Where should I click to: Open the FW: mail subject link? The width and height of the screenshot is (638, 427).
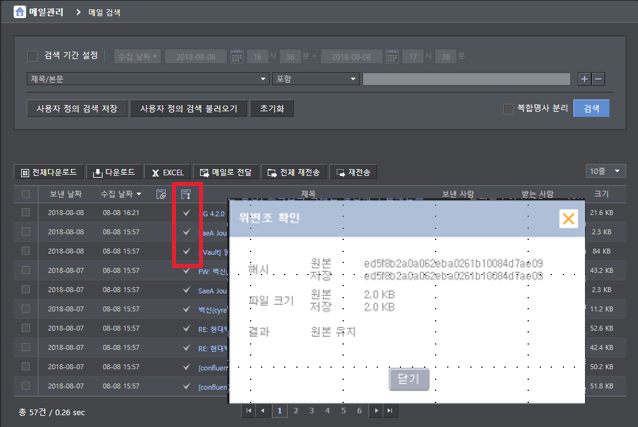tap(212, 271)
